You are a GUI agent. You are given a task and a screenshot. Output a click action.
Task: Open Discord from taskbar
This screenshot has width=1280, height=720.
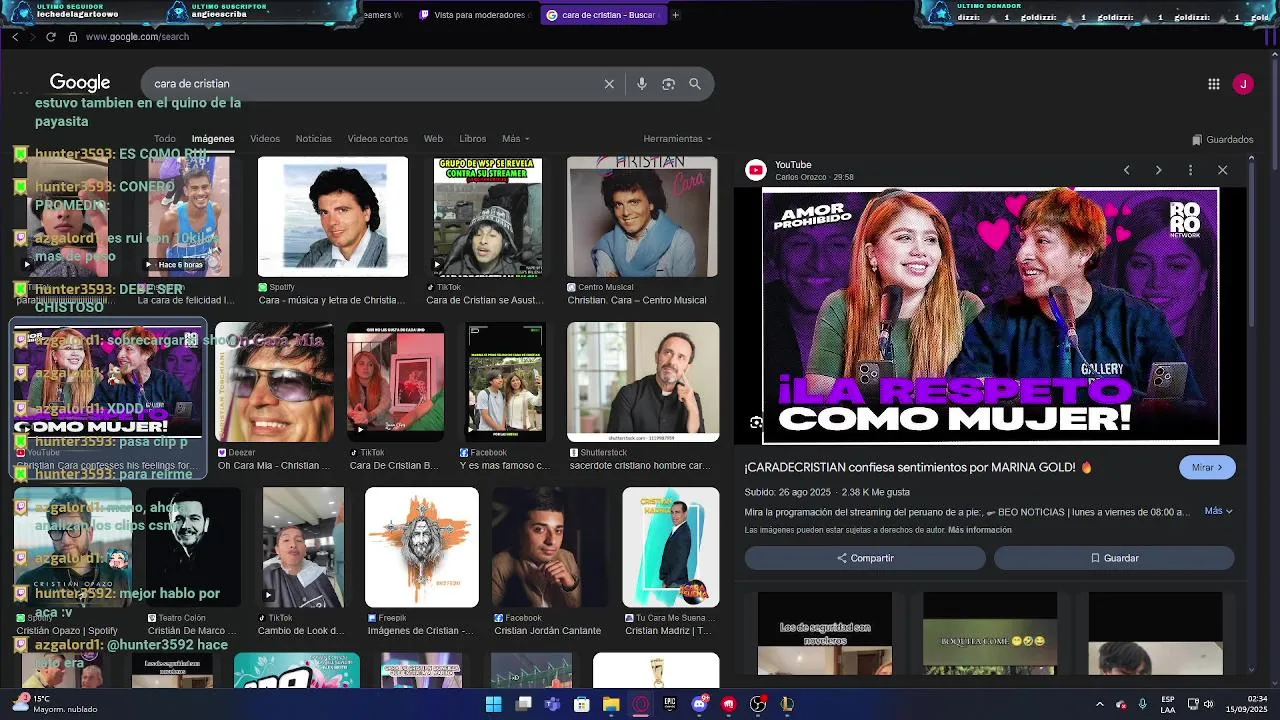pyautogui.click(x=700, y=704)
